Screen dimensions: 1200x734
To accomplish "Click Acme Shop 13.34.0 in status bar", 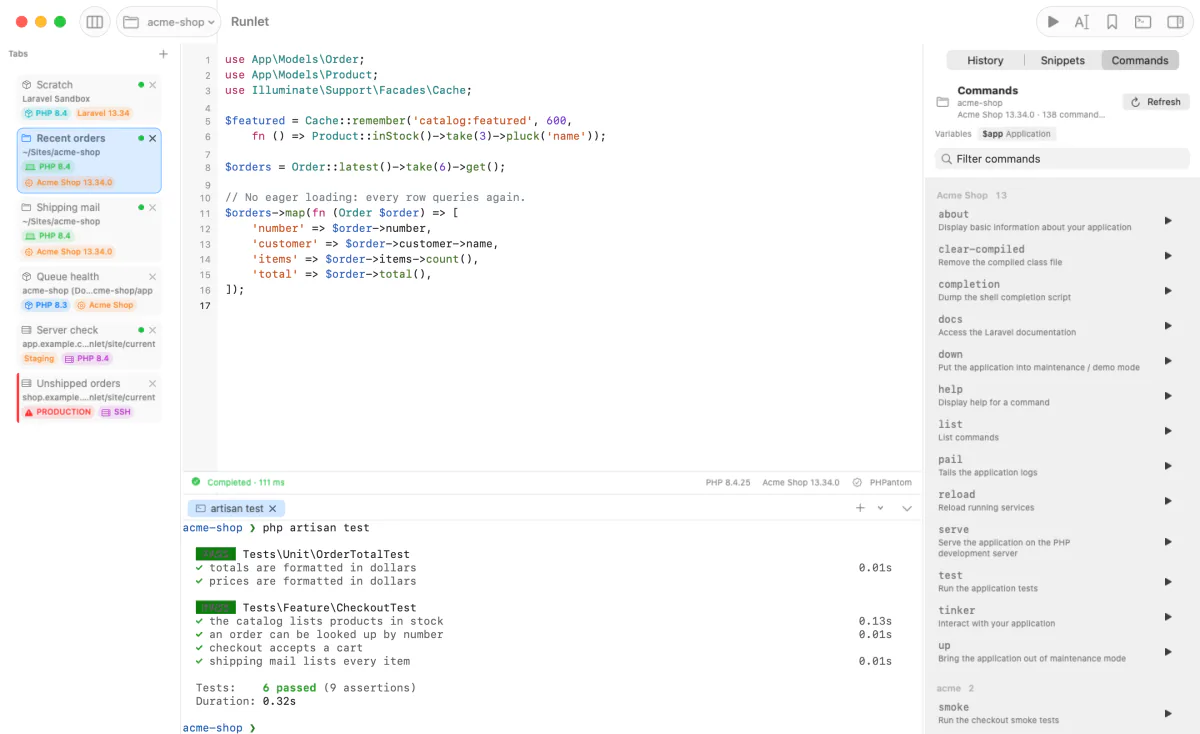I will click(801, 482).
